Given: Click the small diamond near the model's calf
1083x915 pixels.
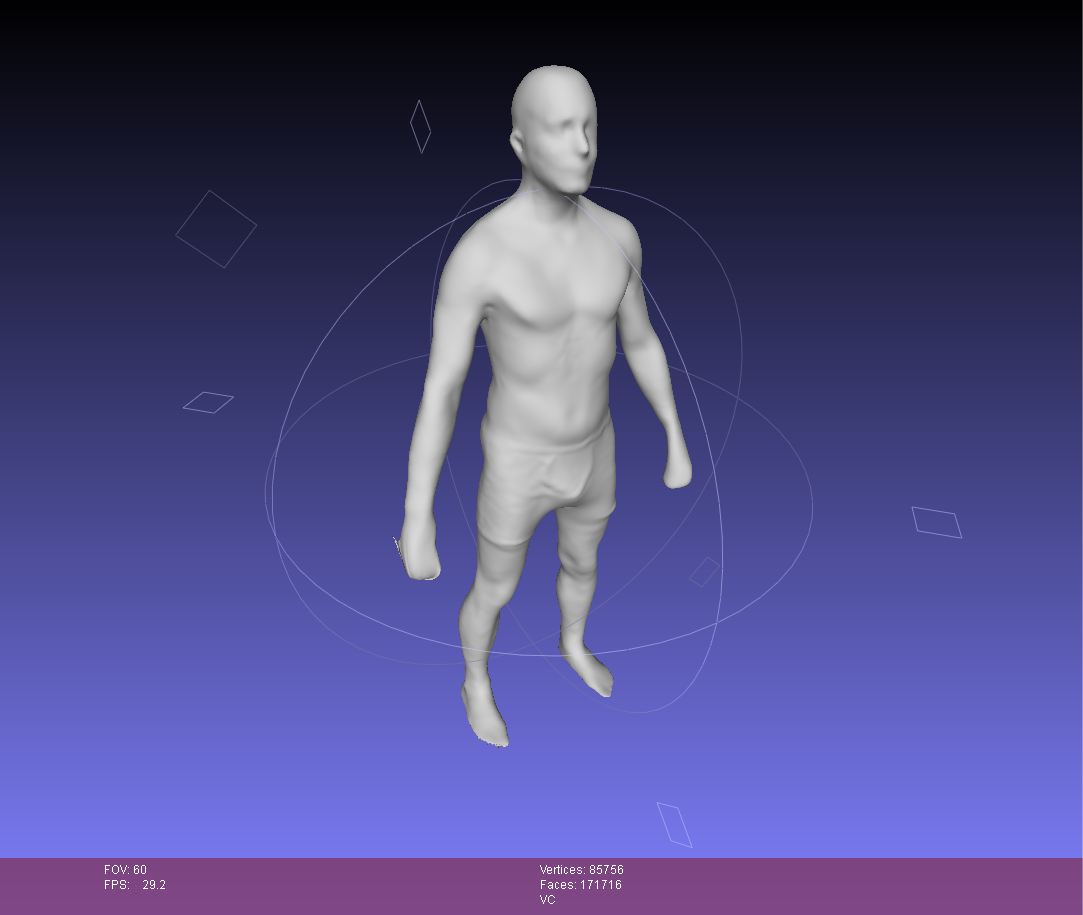Looking at the screenshot, I should point(705,572).
